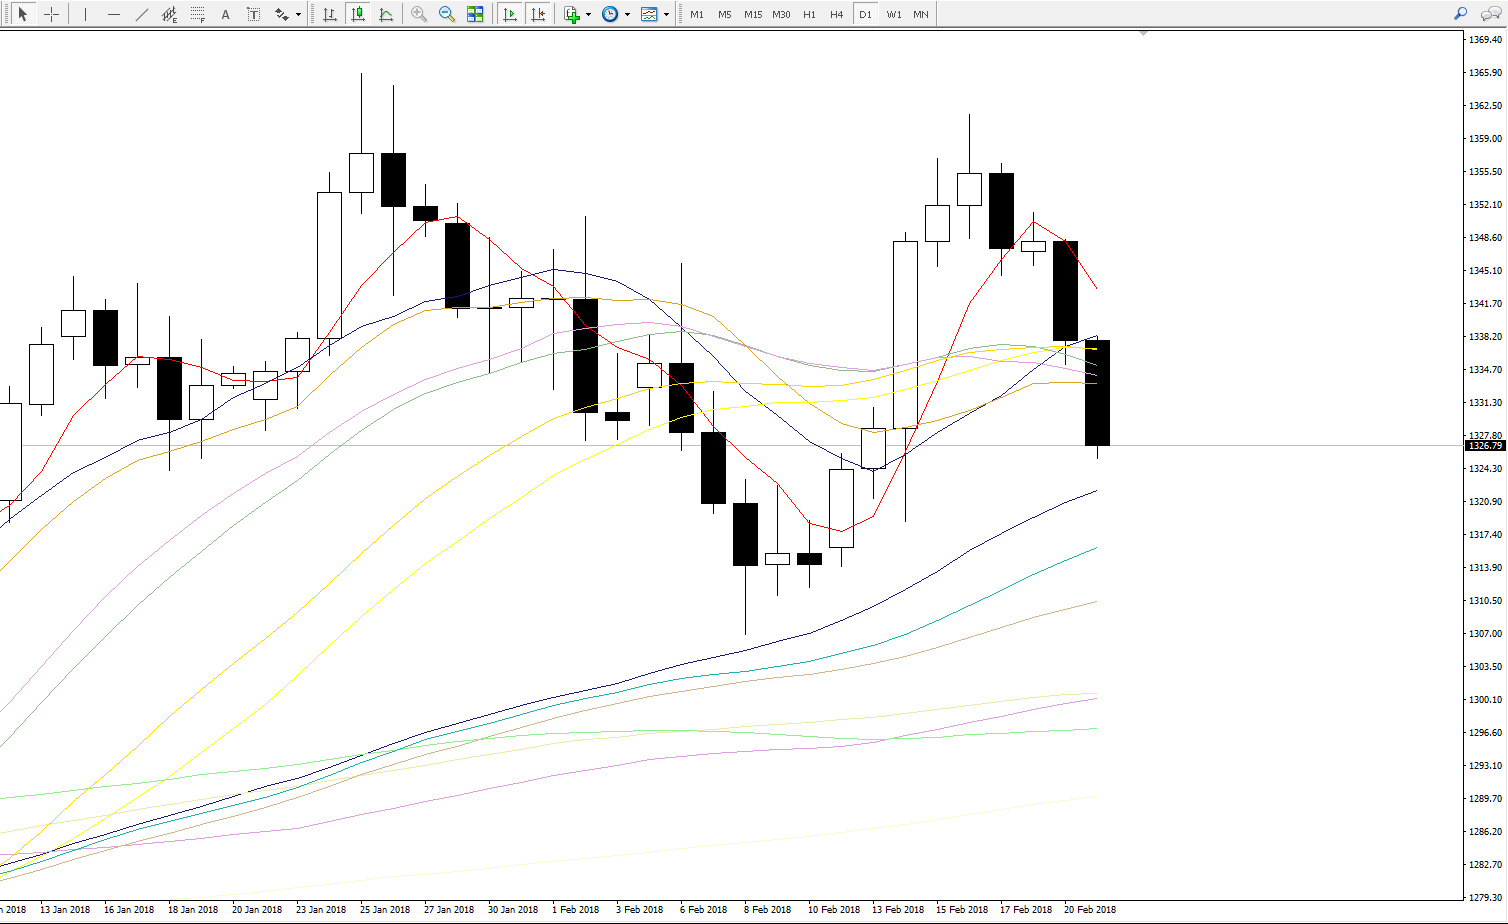Expand the Periods clock dropdown arrow
Image resolution: width=1508 pixels, height=924 pixels.
(627, 15)
